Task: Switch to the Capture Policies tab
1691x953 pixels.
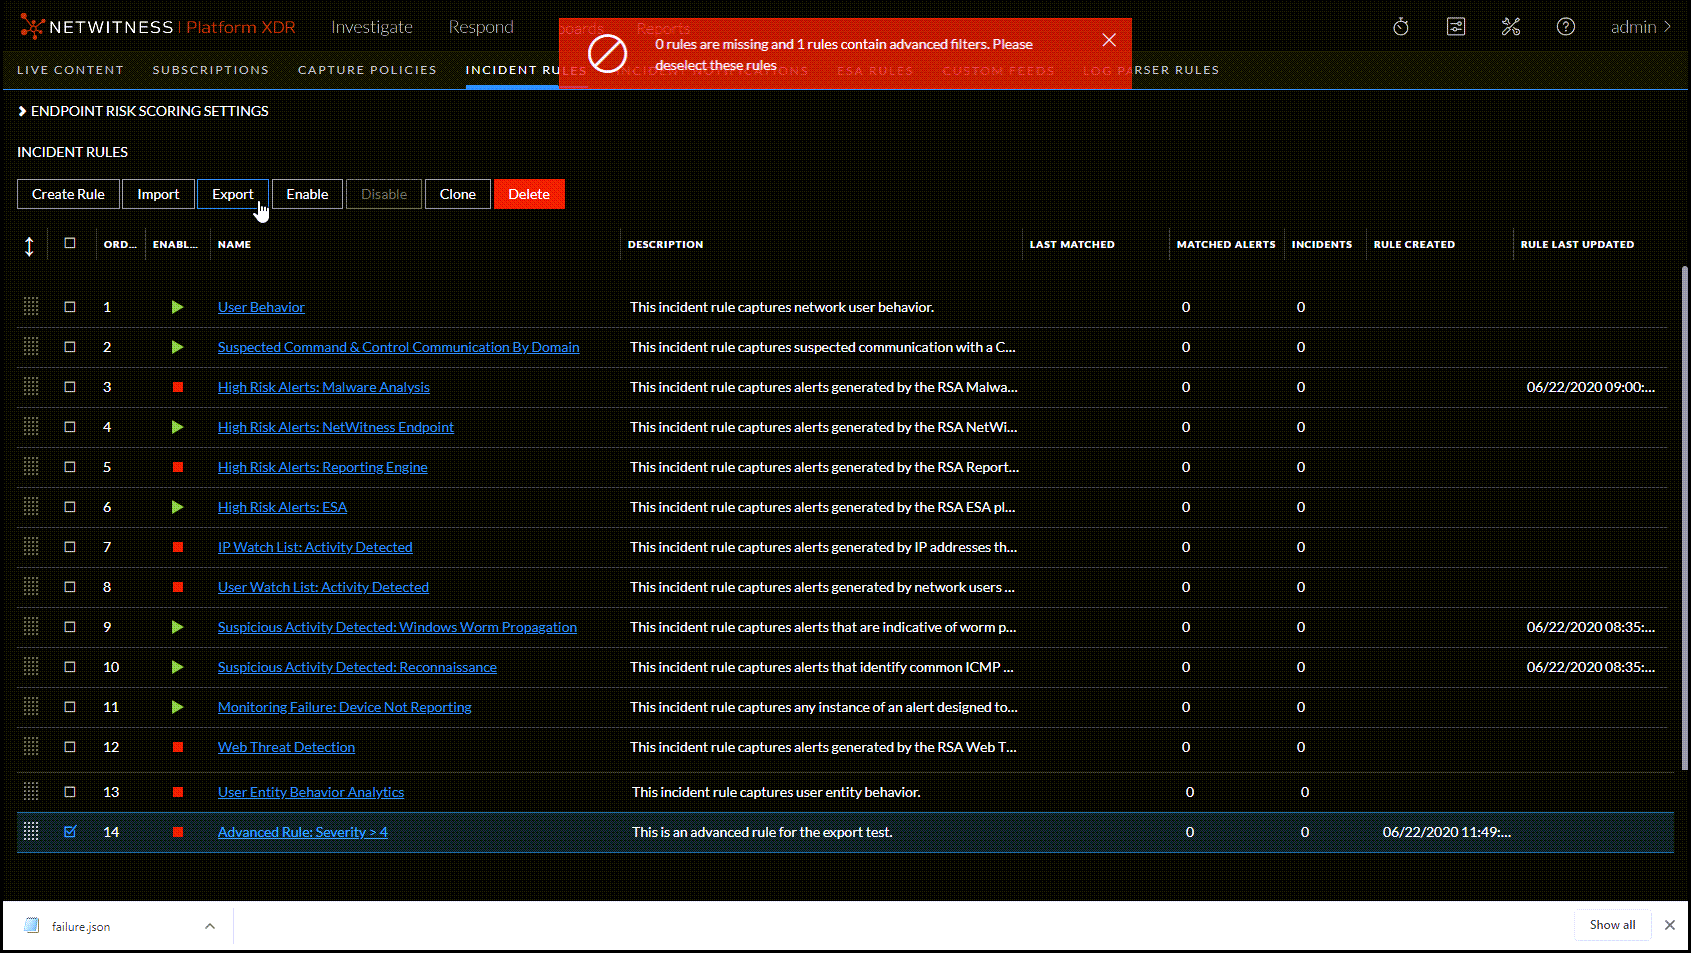Action: [366, 70]
